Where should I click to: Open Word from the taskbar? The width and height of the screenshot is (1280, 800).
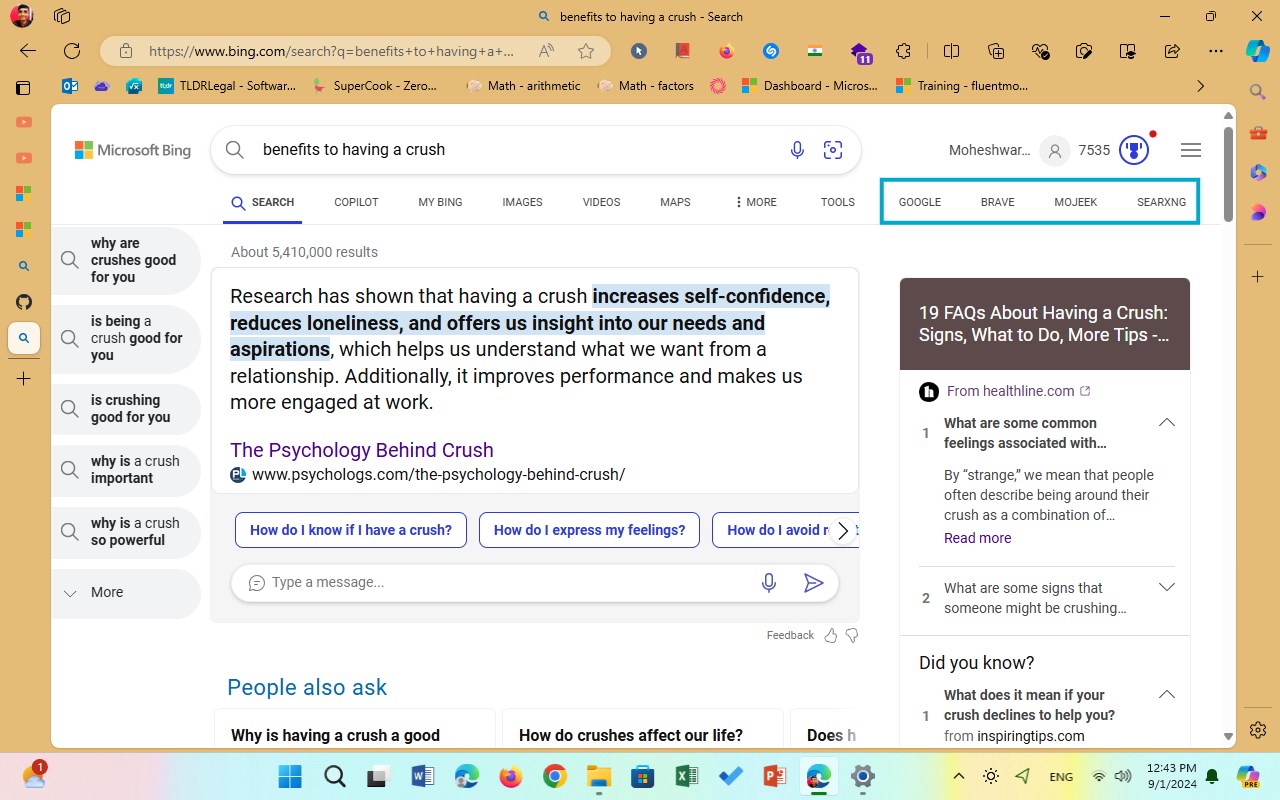point(422,776)
